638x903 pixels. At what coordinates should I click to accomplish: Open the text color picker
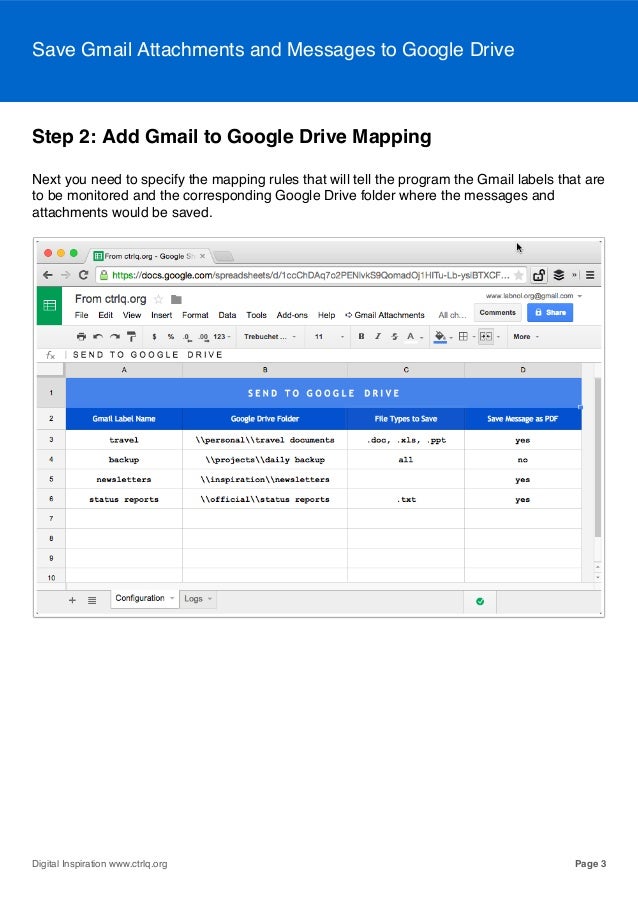tap(413, 337)
